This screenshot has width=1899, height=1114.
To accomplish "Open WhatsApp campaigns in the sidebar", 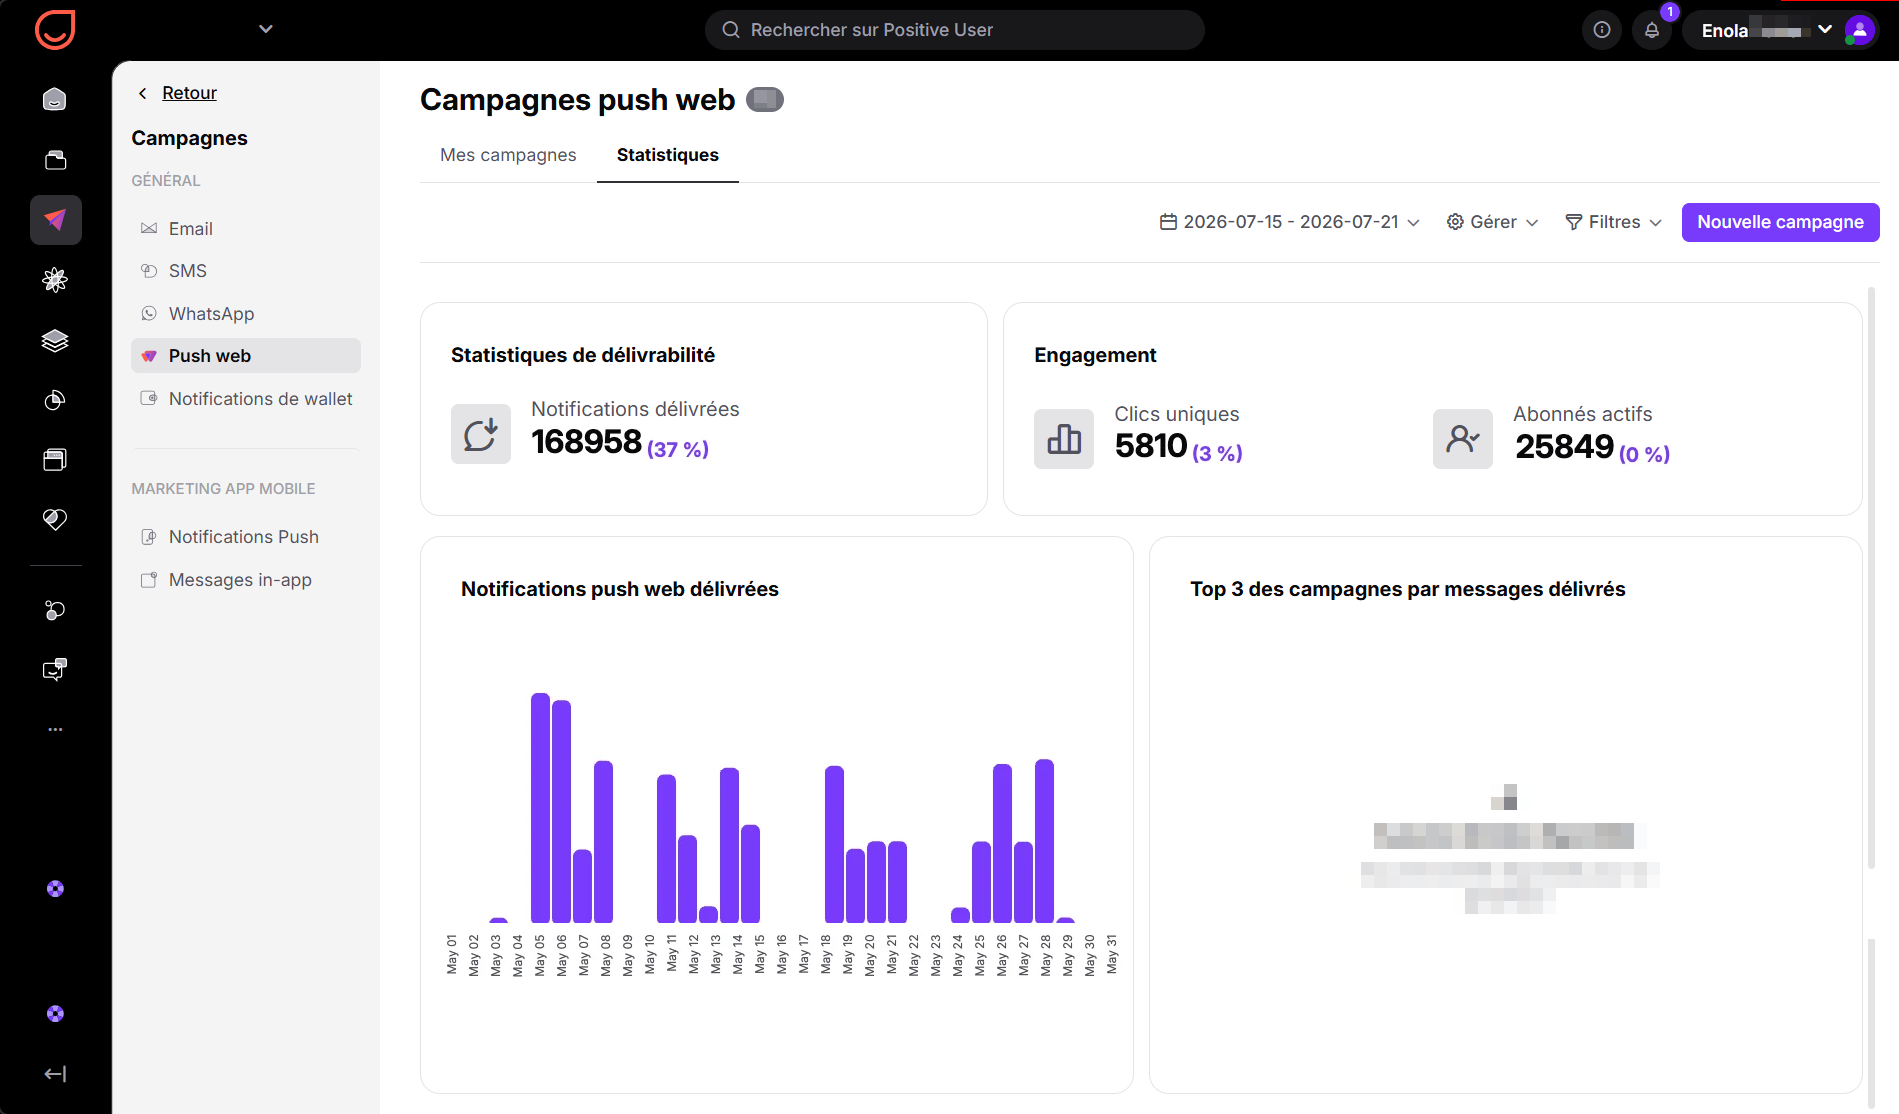I will [x=246, y=314].
